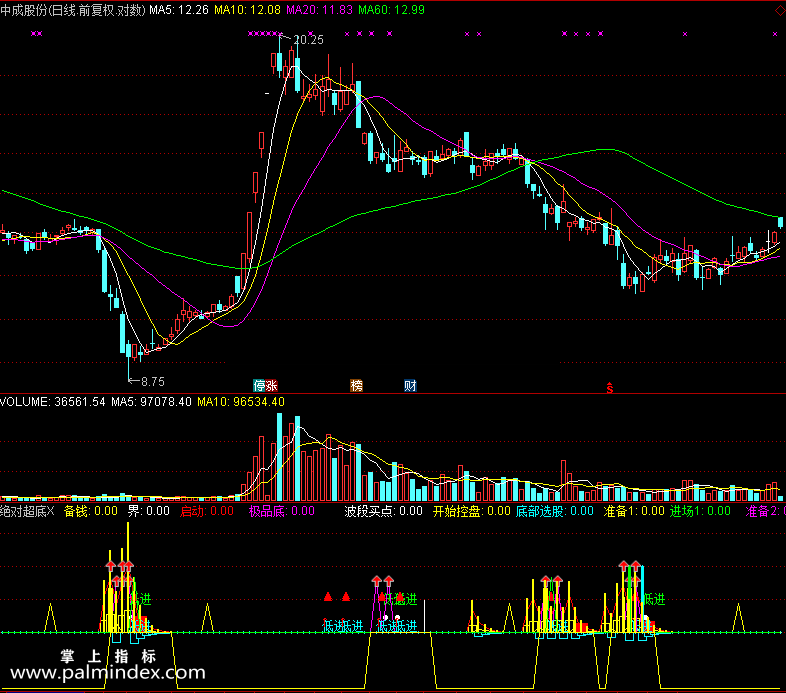This screenshot has width=786, height=693.
Task: Click the 8.75 low price annotation
Action: point(153,382)
